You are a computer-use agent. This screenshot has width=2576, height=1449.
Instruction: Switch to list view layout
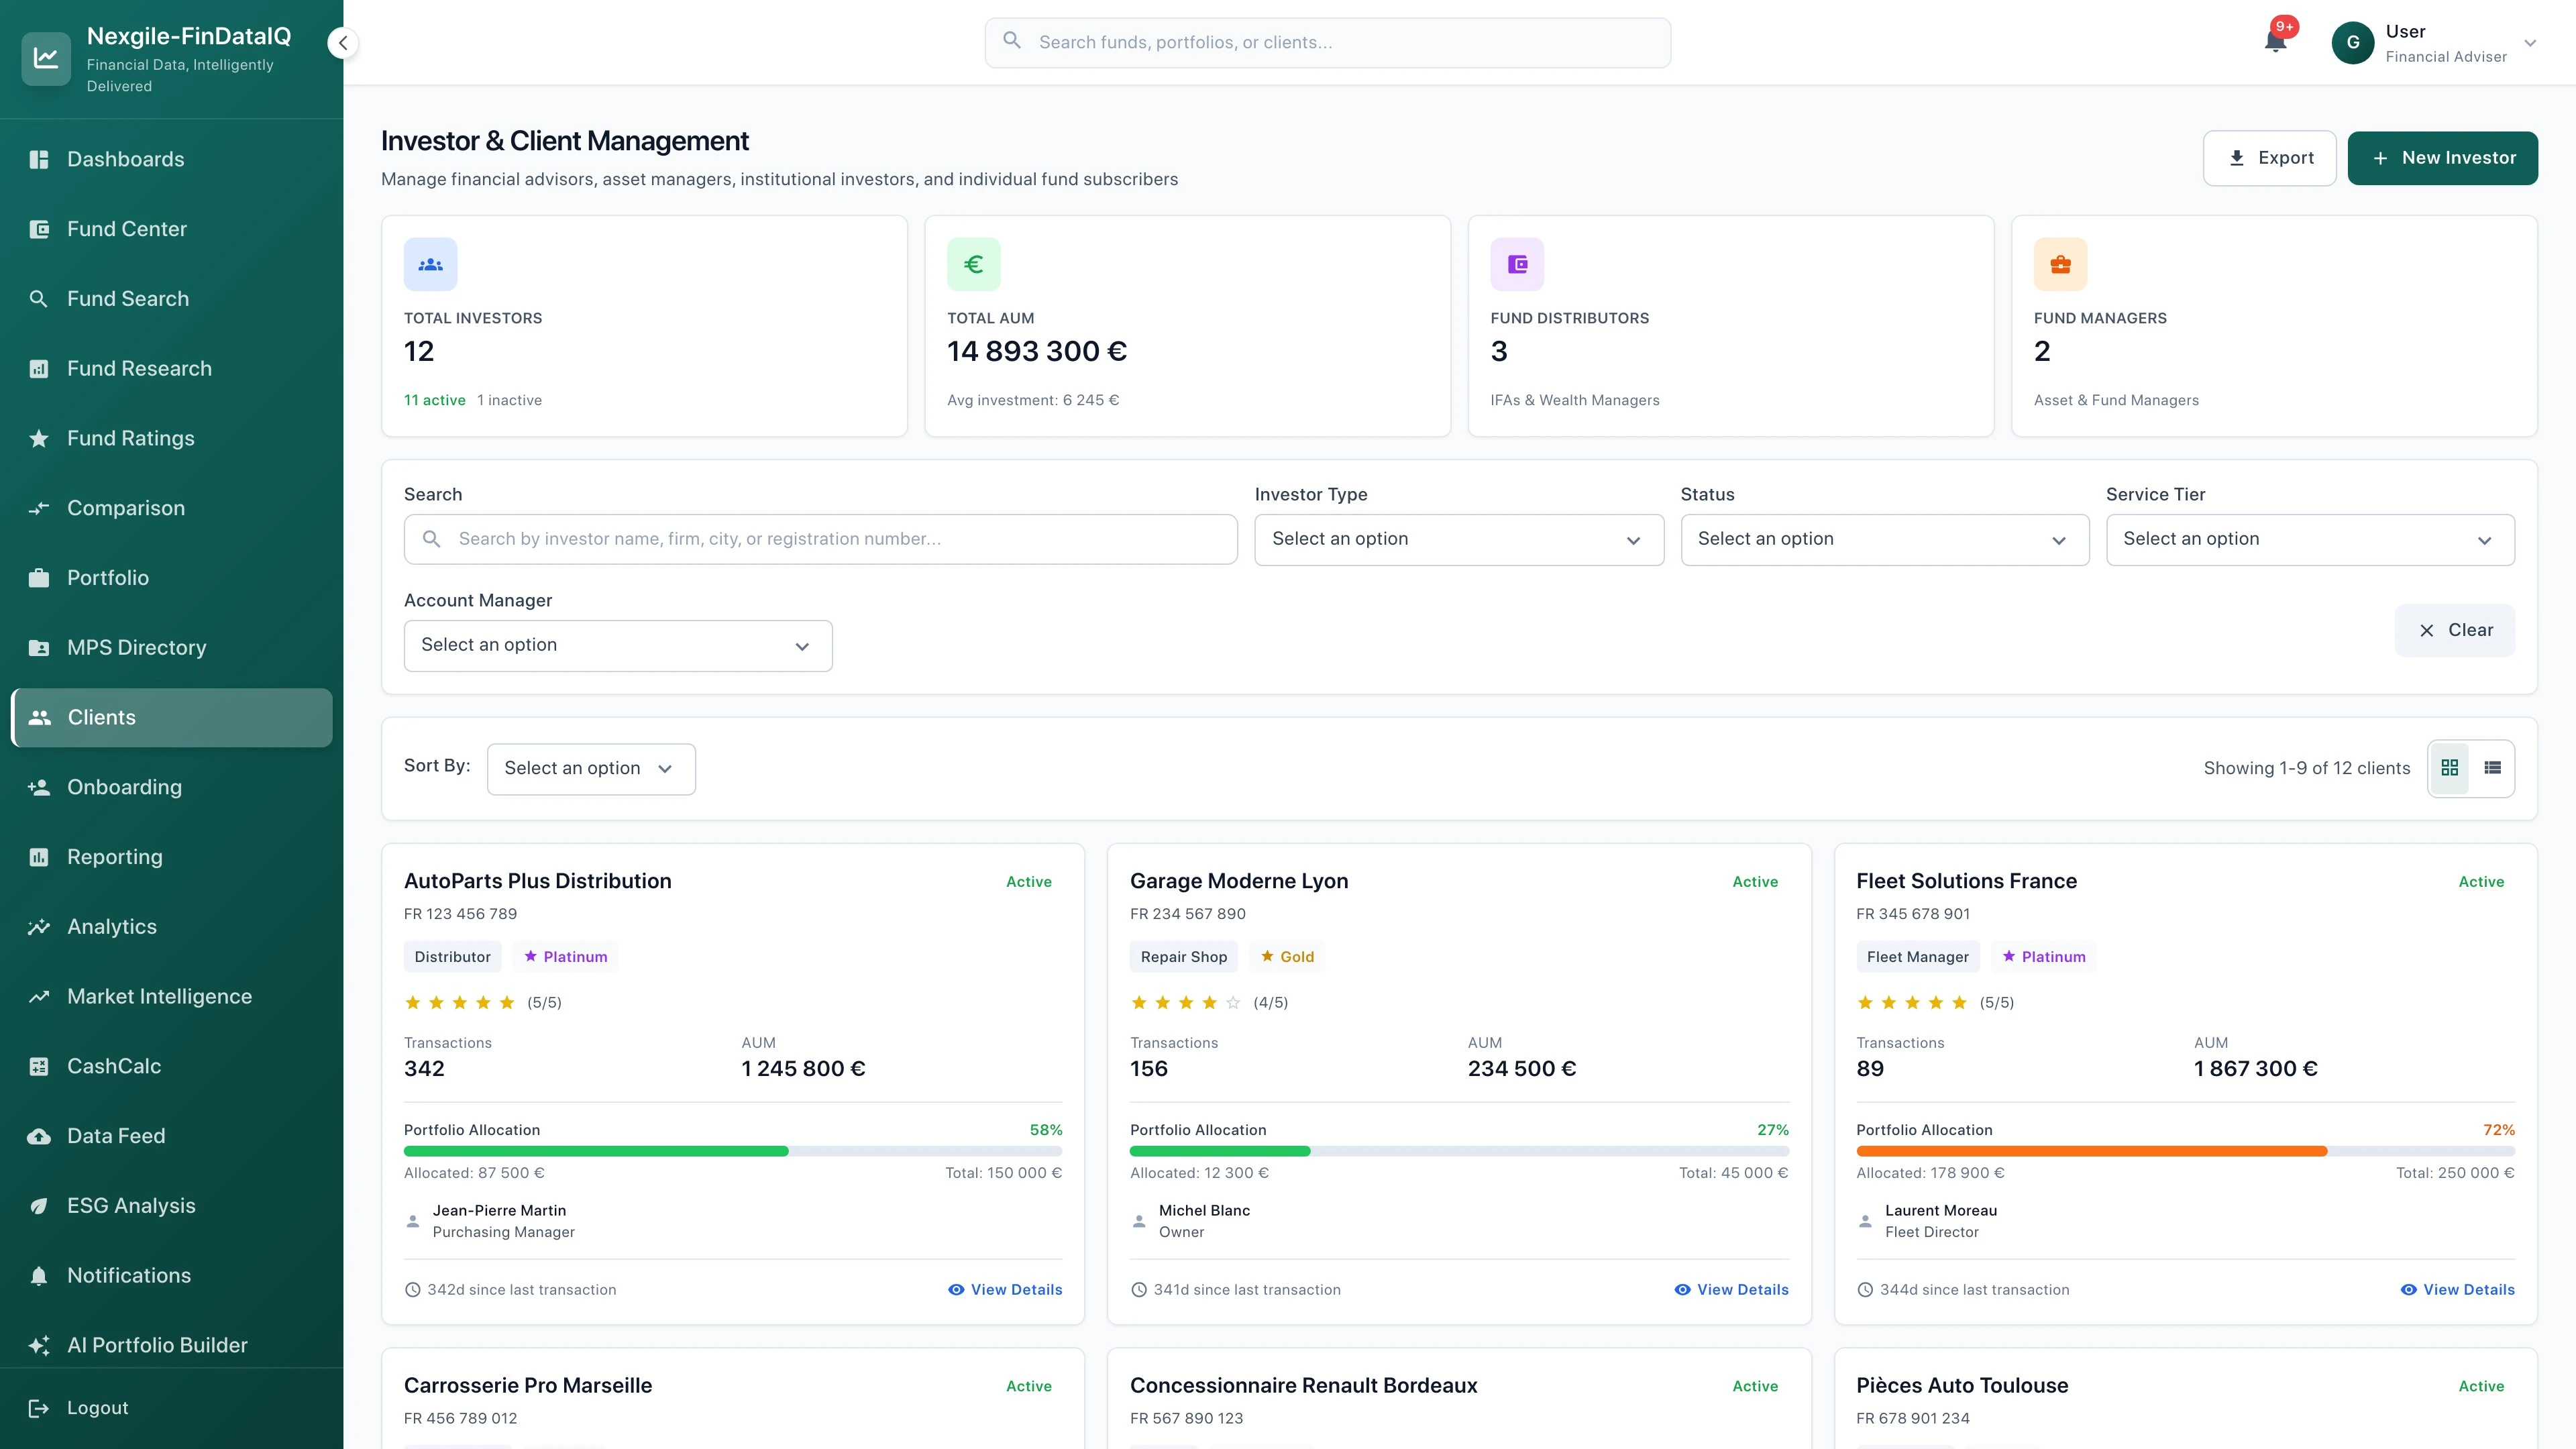coord(2493,768)
